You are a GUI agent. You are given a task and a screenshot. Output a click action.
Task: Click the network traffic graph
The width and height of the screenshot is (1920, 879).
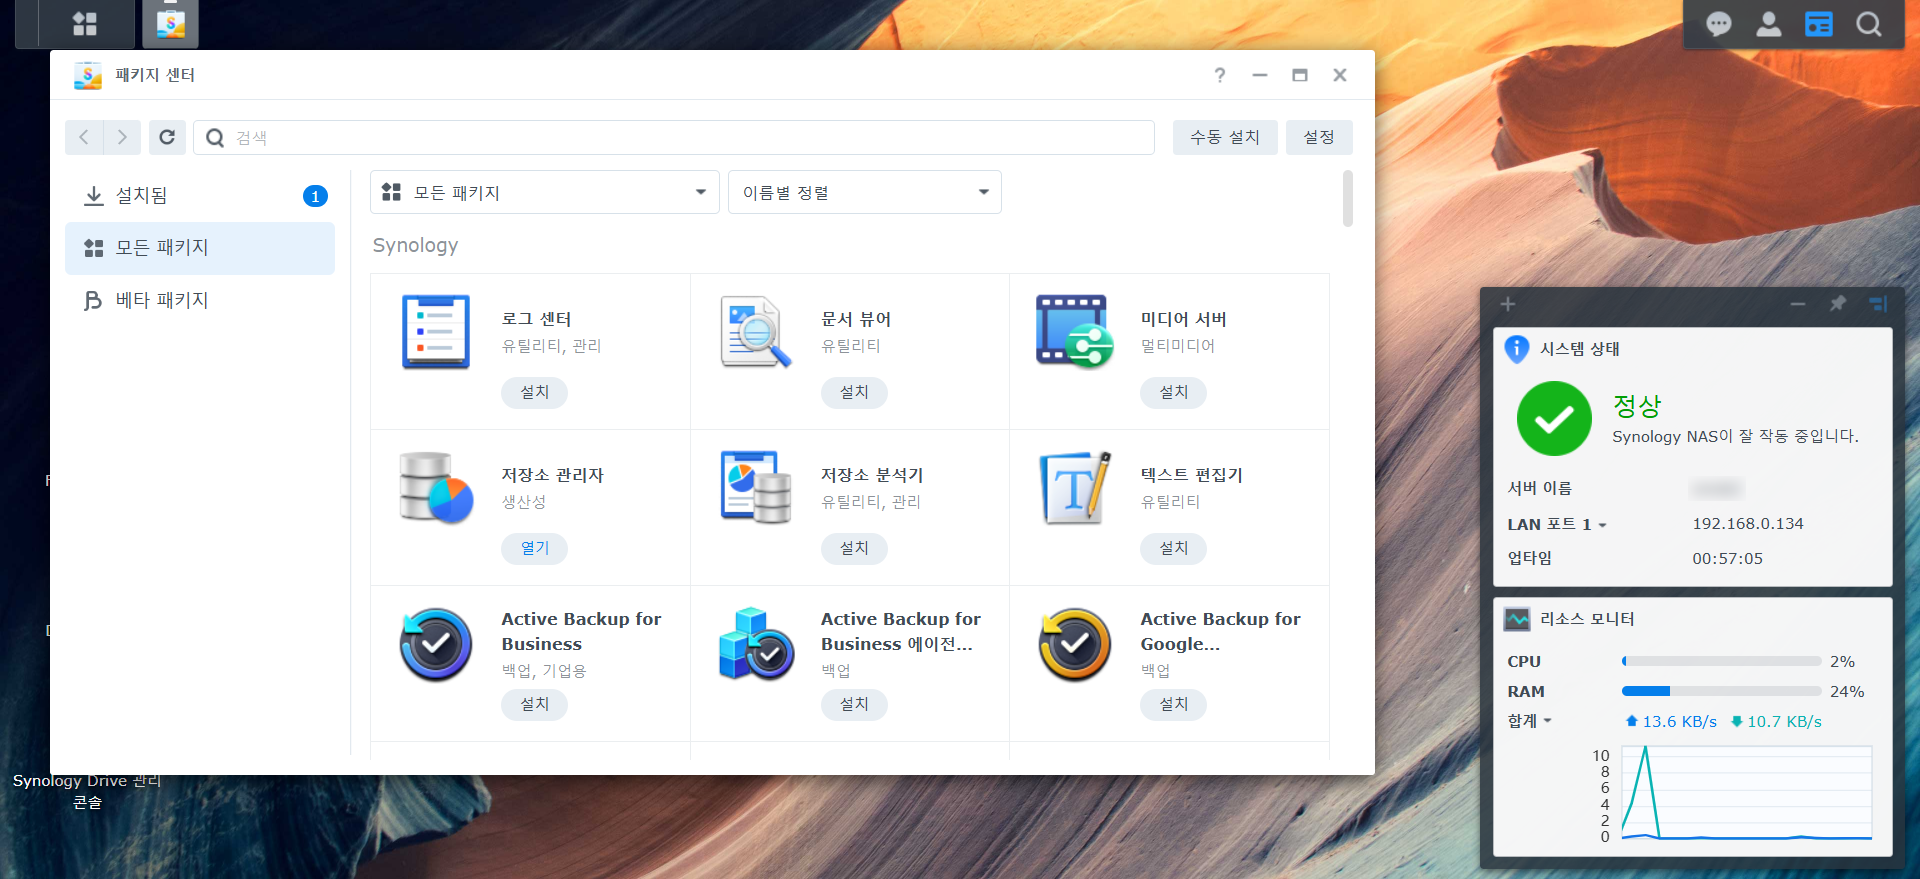click(1746, 793)
